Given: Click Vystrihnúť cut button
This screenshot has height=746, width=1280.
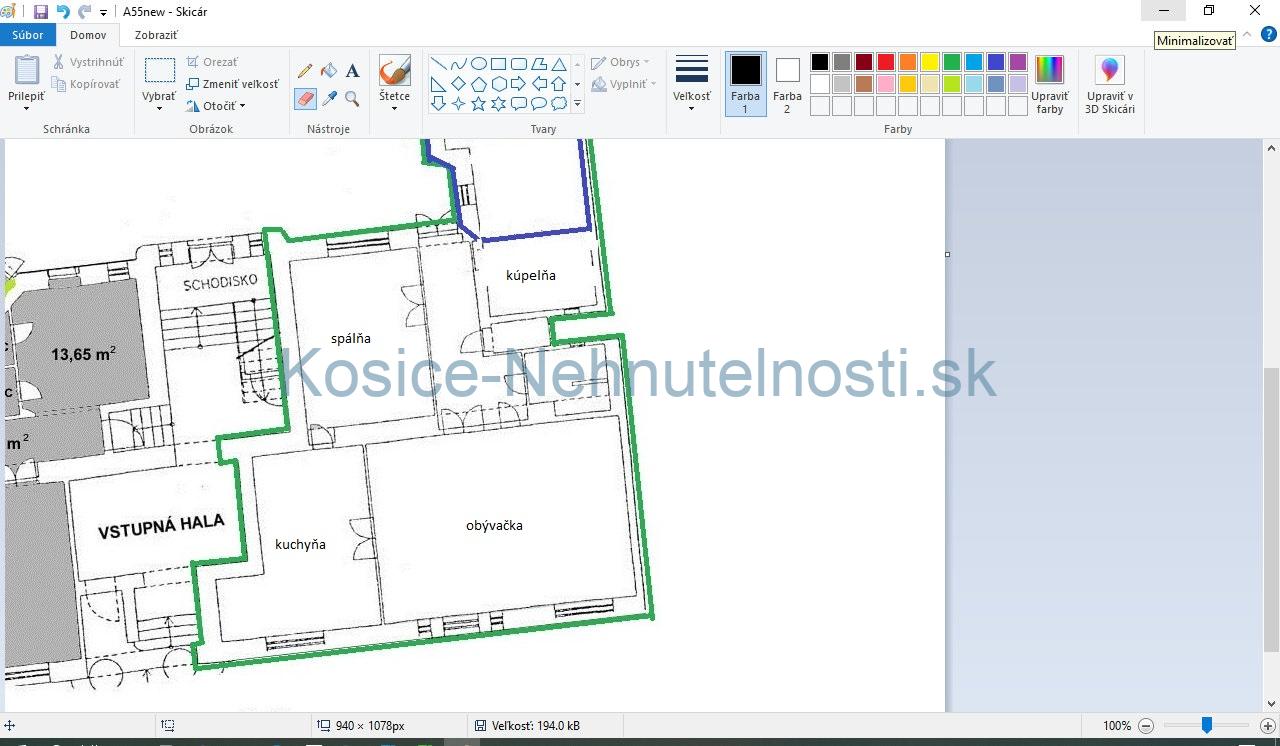Looking at the screenshot, I should [88, 62].
